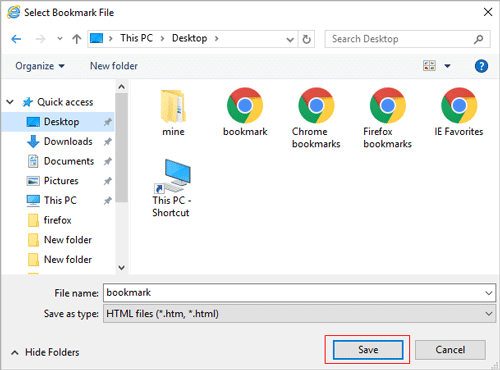Click the scroll up arrow of navigation pane
Screen dimensions: 500x370
(122, 87)
